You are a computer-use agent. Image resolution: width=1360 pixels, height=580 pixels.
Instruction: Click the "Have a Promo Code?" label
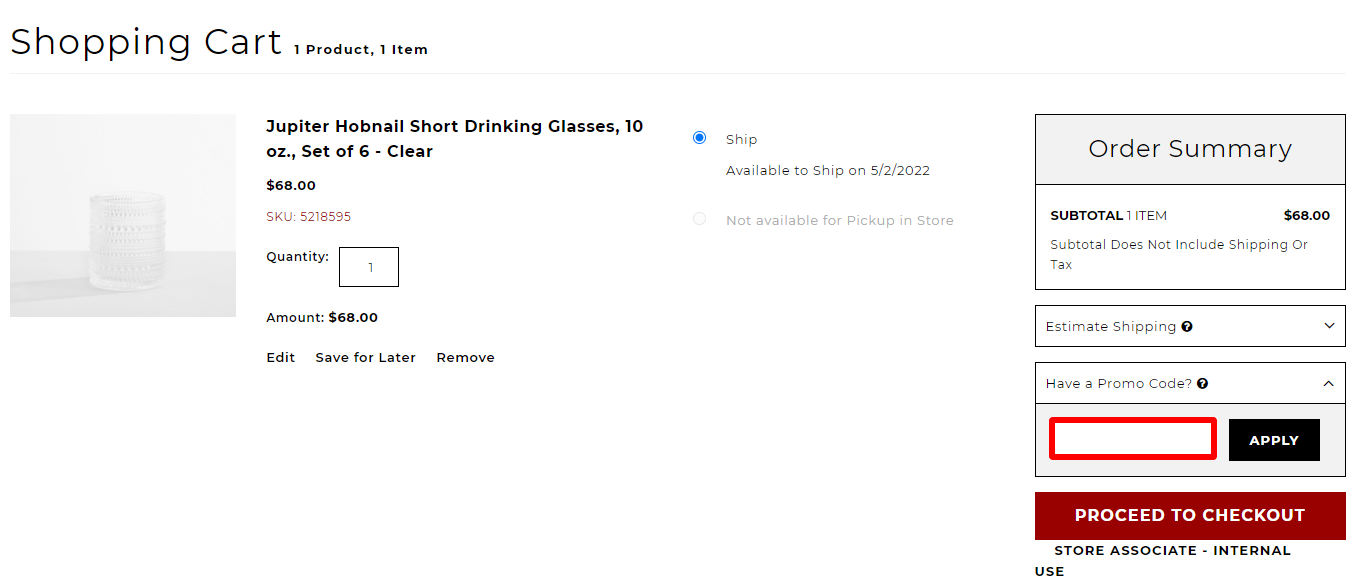coord(1118,384)
